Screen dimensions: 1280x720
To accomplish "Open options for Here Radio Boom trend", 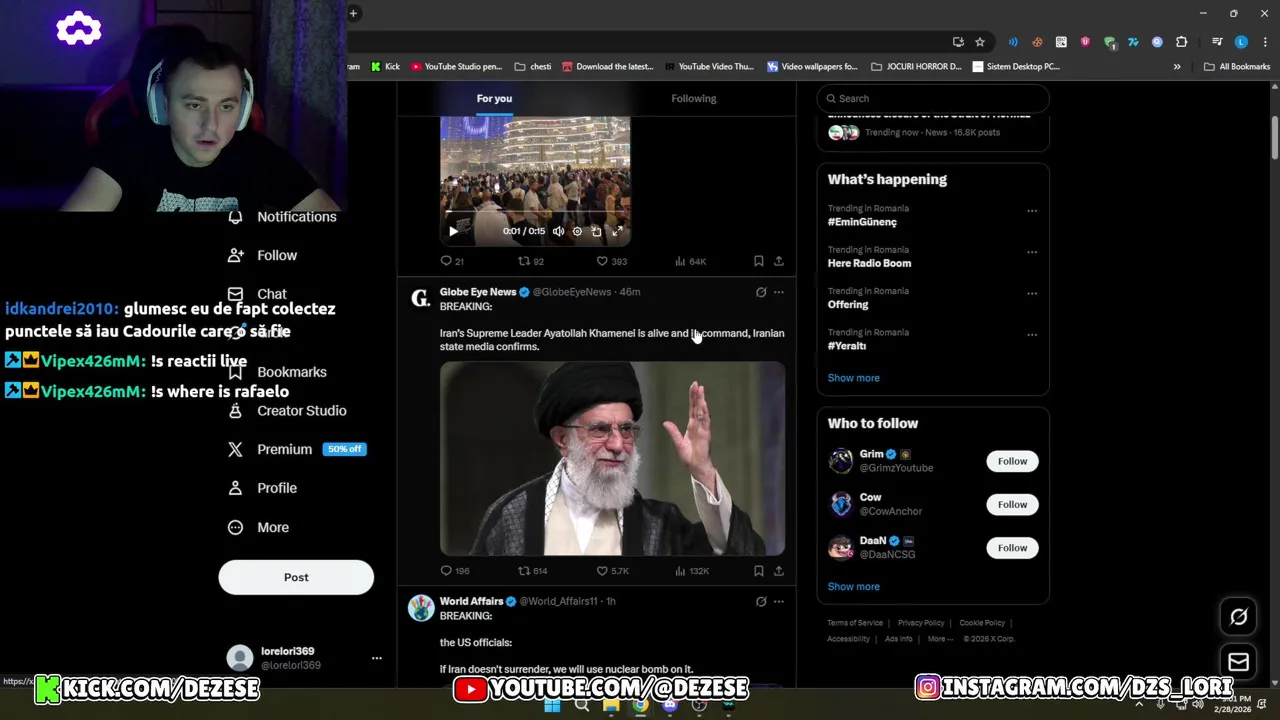I will [1032, 252].
